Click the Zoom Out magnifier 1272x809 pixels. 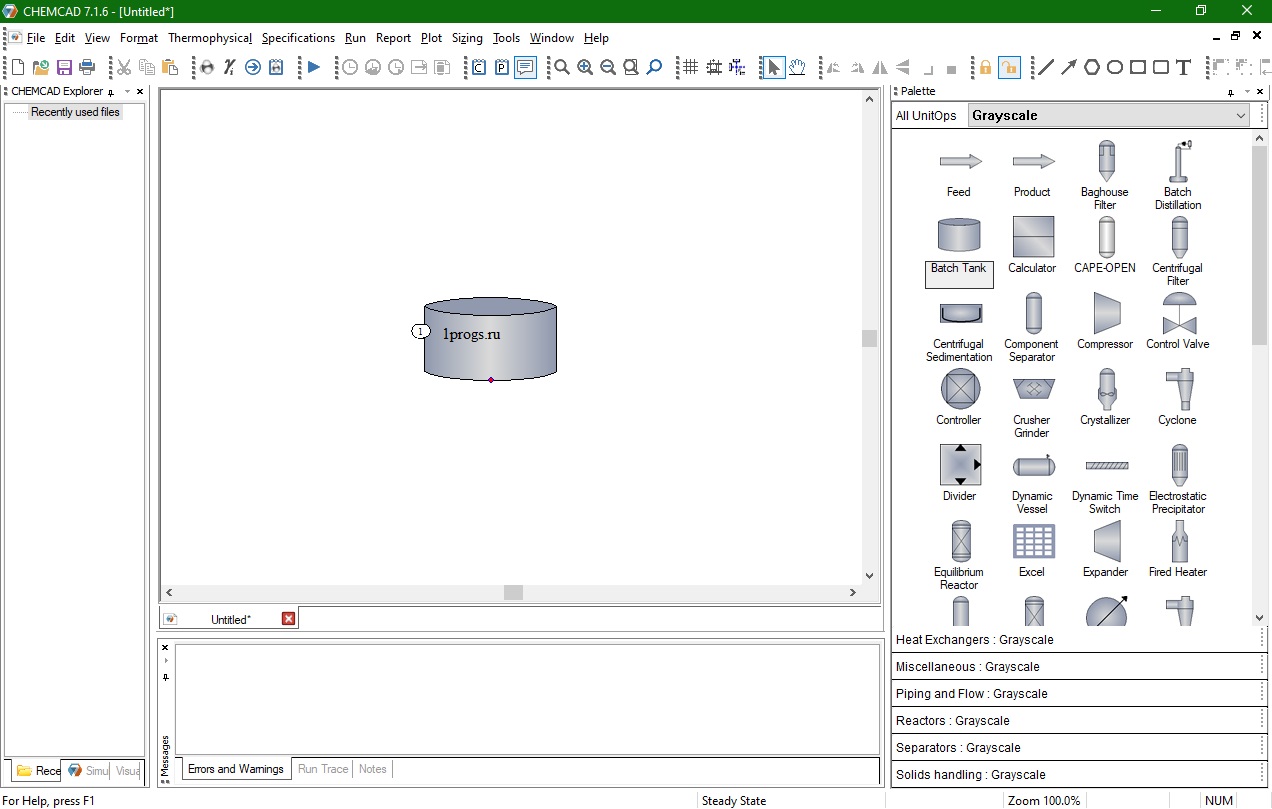[607, 67]
